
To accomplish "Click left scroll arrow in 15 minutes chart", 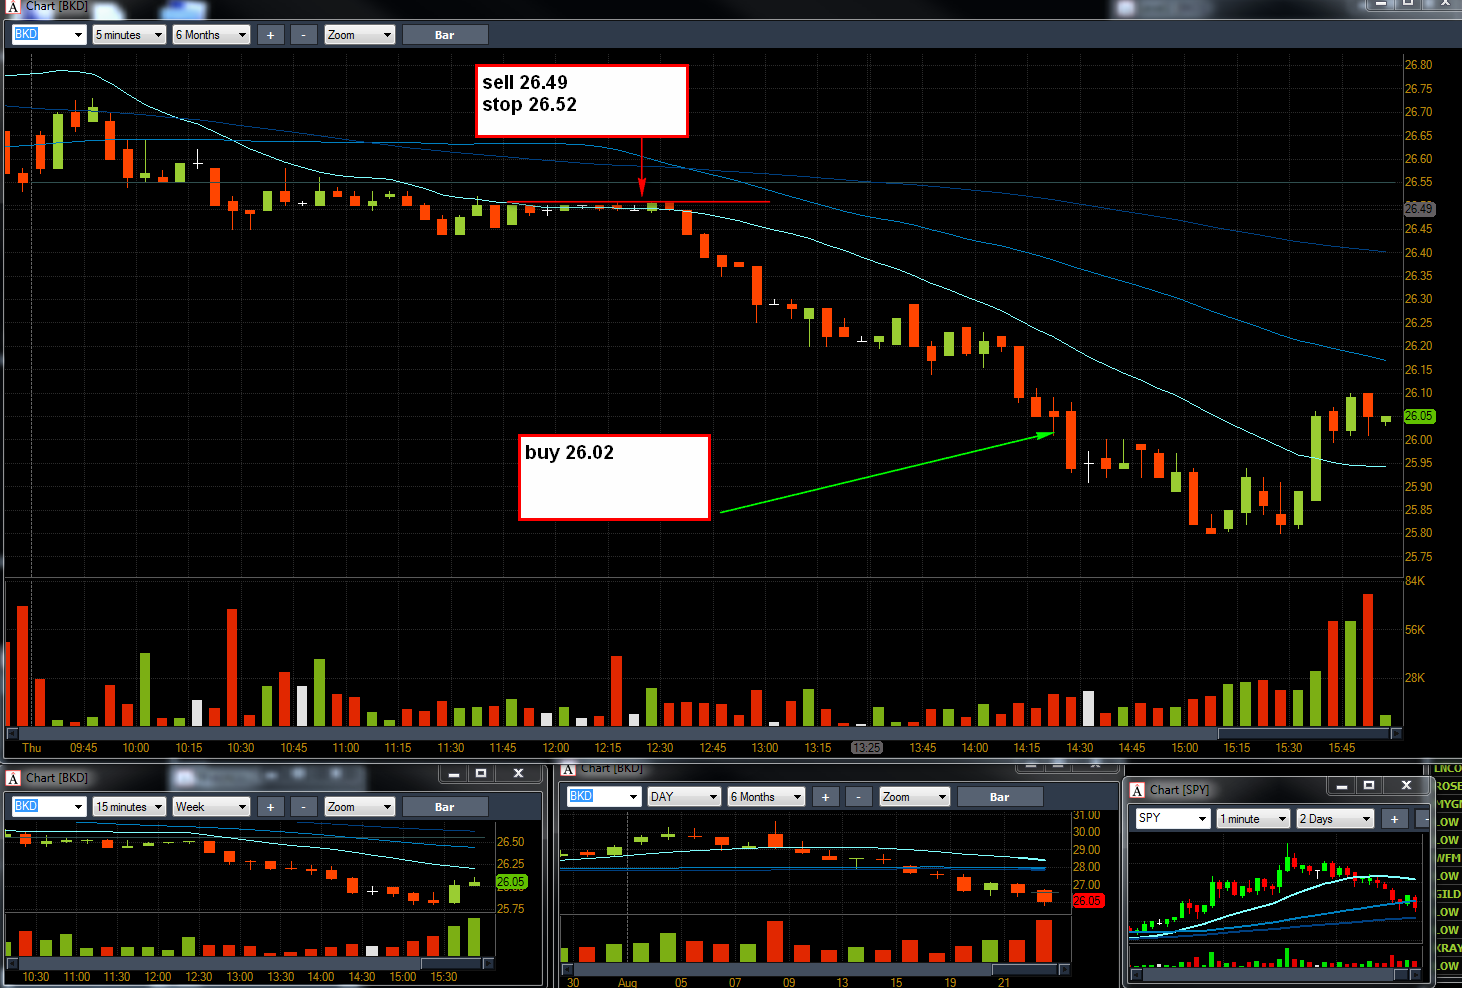I will tap(11, 964).
